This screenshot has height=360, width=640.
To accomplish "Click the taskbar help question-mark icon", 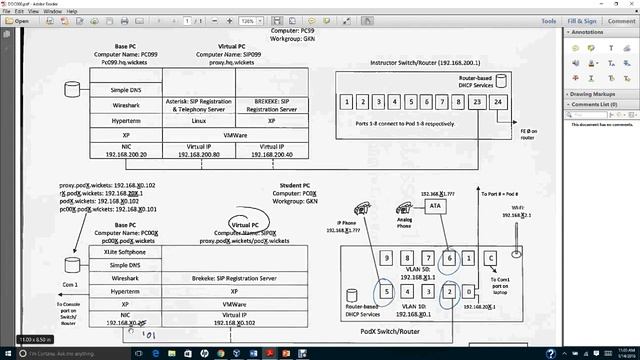I will click(x=551, y=353).
